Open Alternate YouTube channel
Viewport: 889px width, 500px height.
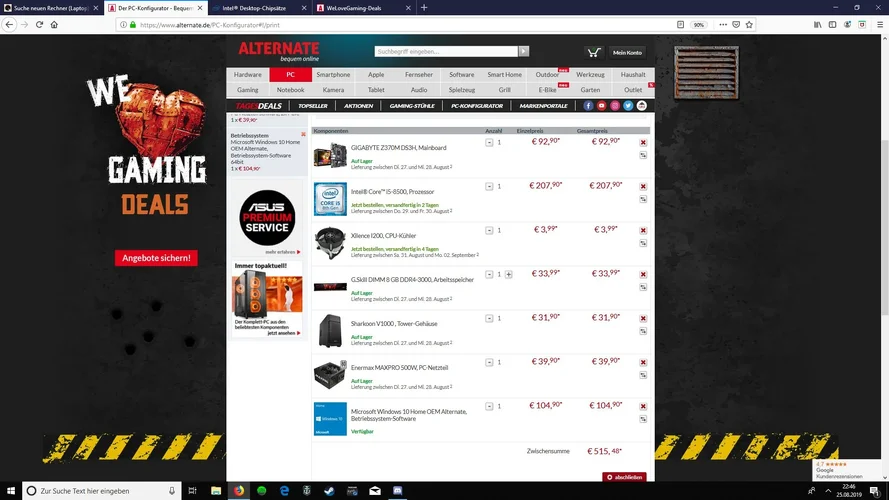[602, 106]
